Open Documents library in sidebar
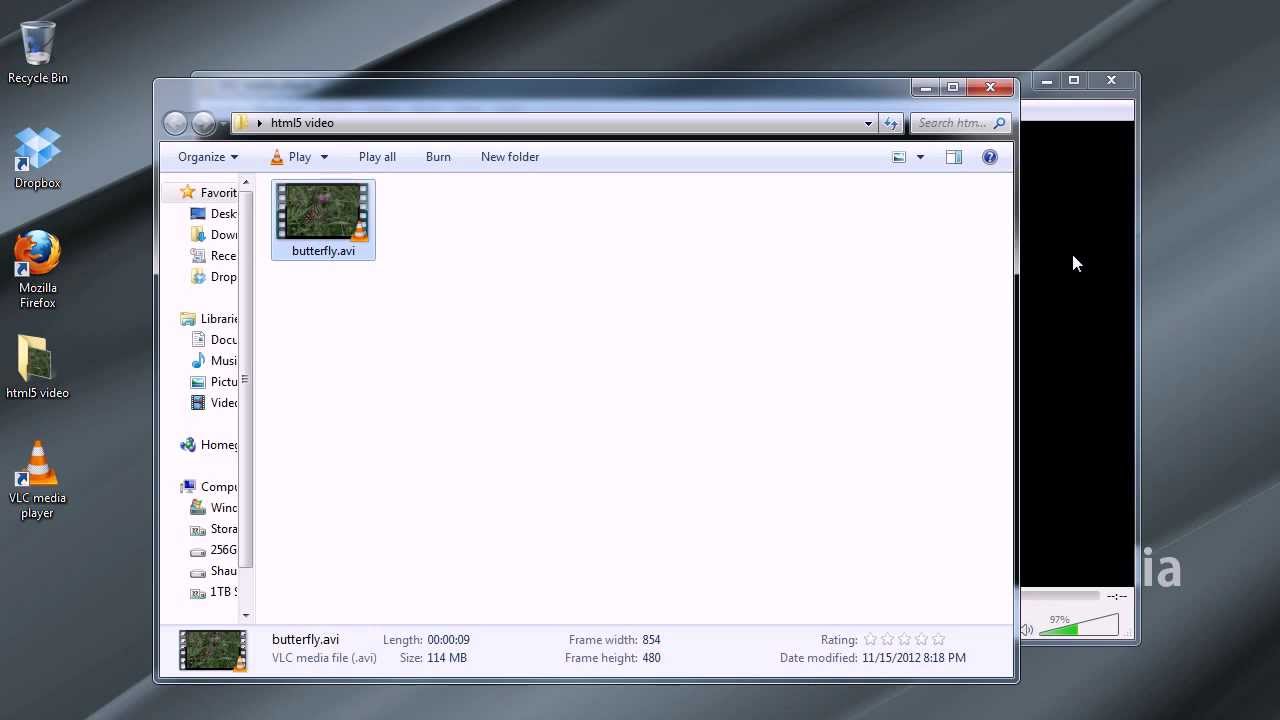This screenshot has width=1280, height=720. click(x=214, y=340)
